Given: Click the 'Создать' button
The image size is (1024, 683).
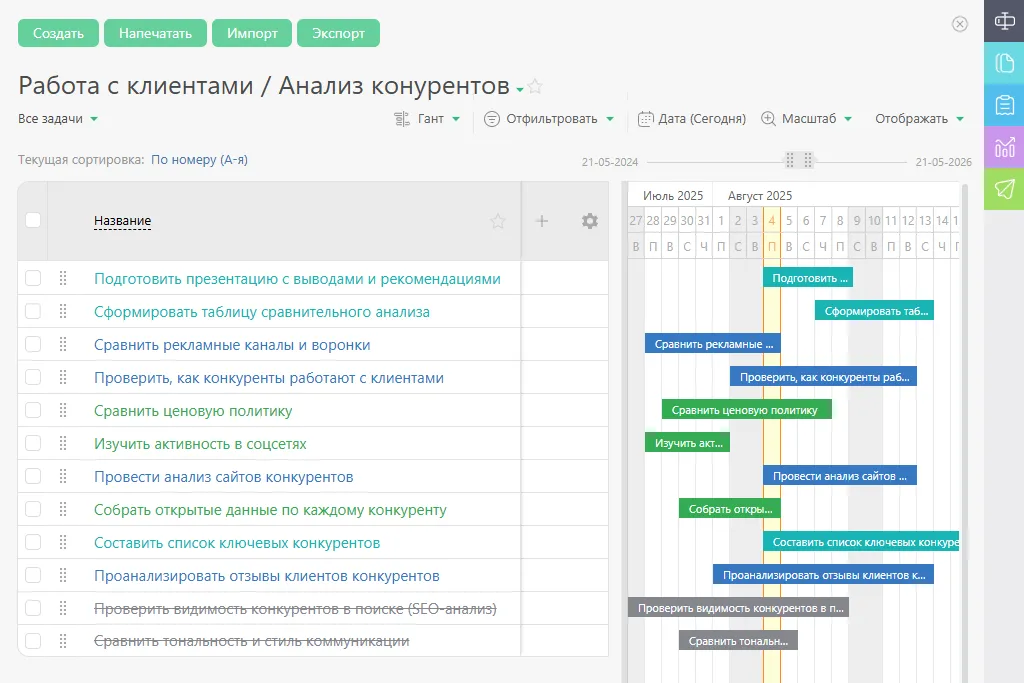Looking at the screenshot, I should pyautogui.click(x=58, y=33).
